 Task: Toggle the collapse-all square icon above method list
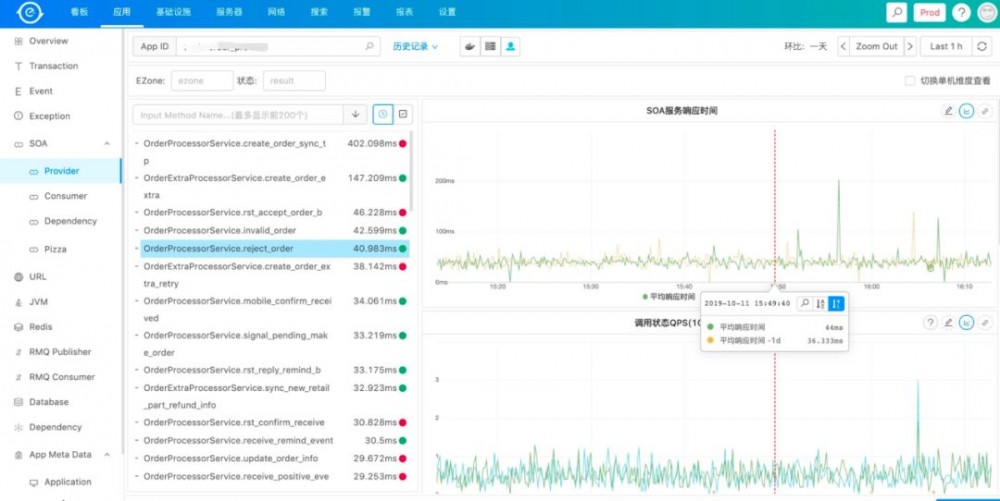[x=403, y=114]
